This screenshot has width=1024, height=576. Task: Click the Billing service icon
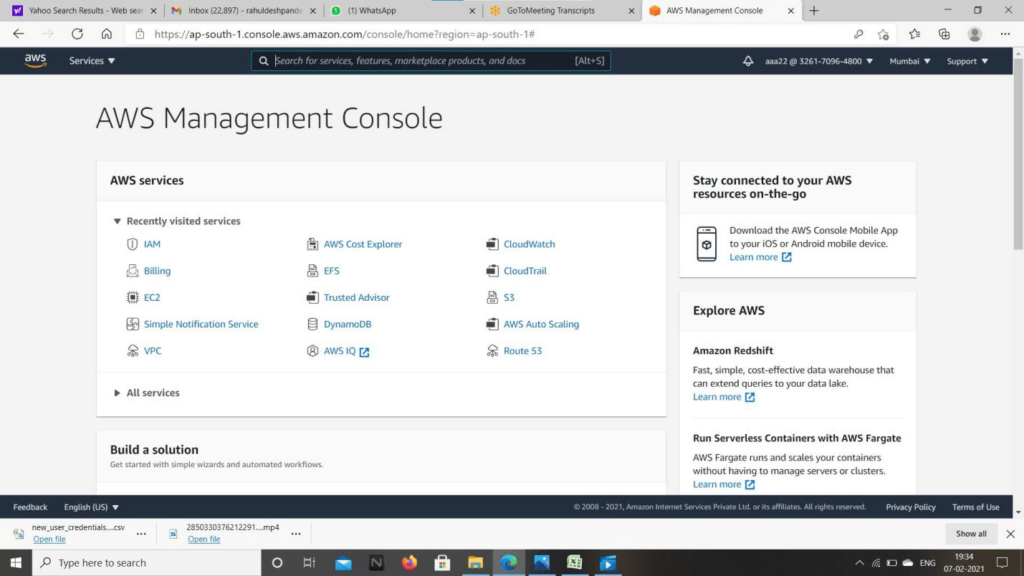coord(133,270)
